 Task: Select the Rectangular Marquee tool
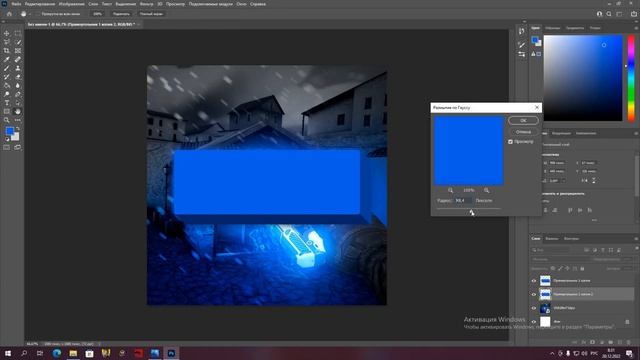18,33
